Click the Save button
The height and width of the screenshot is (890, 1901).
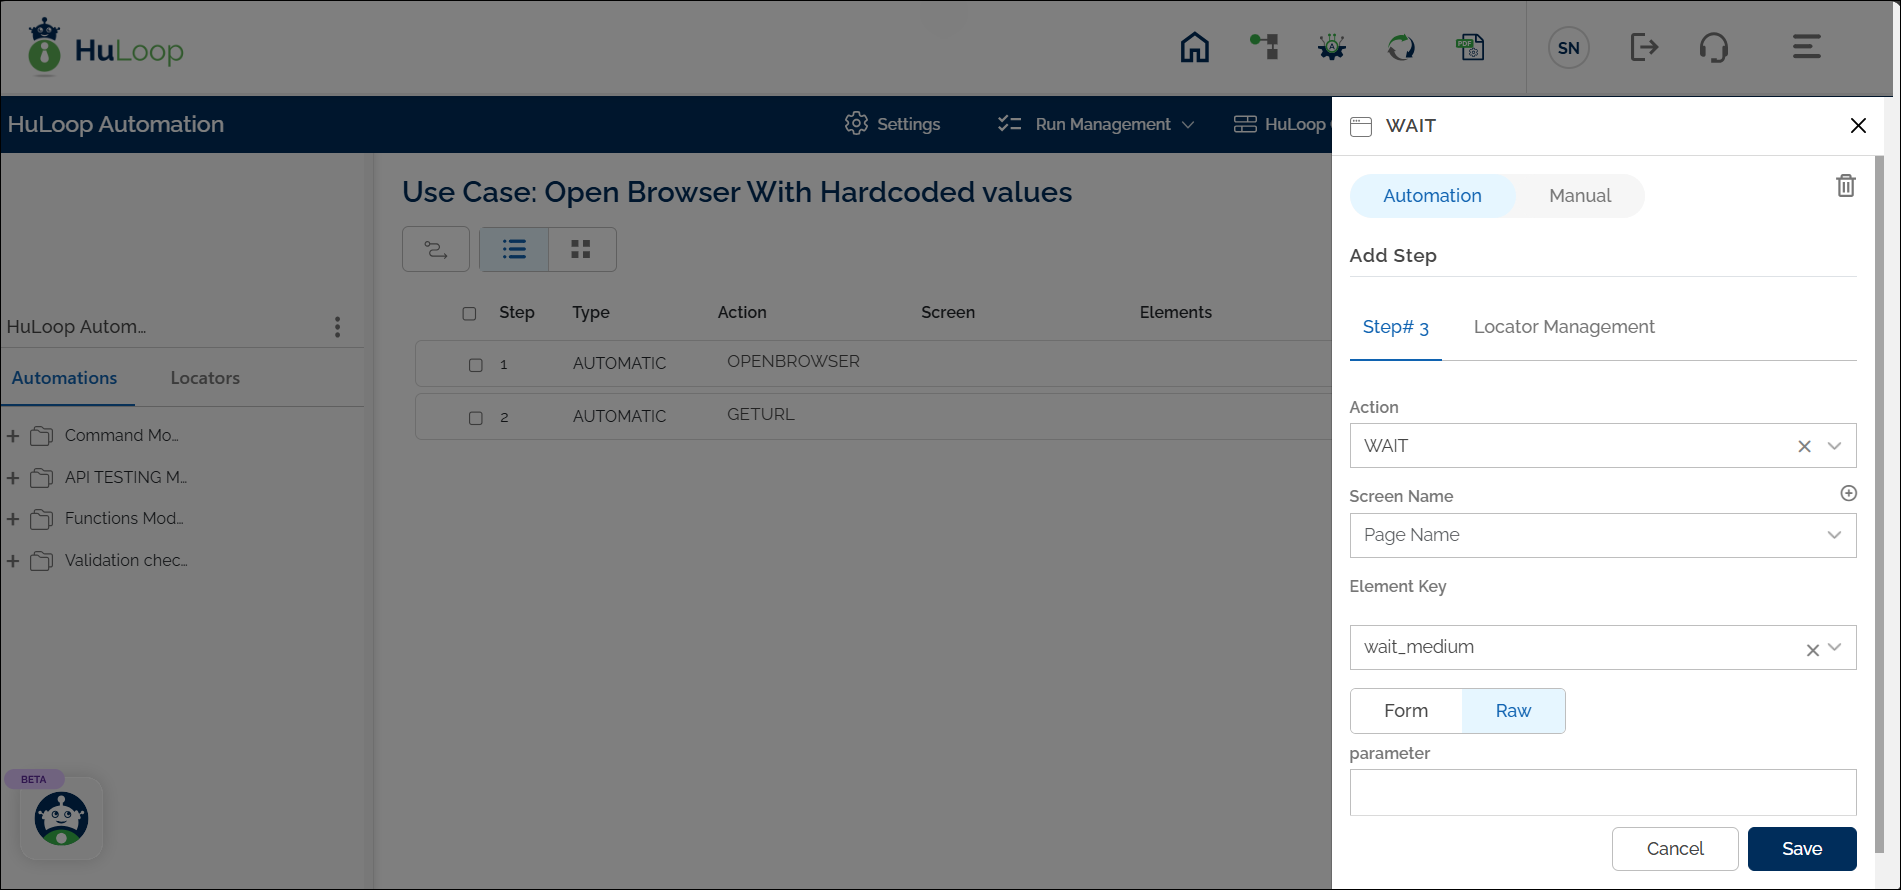click(1801, 849)
